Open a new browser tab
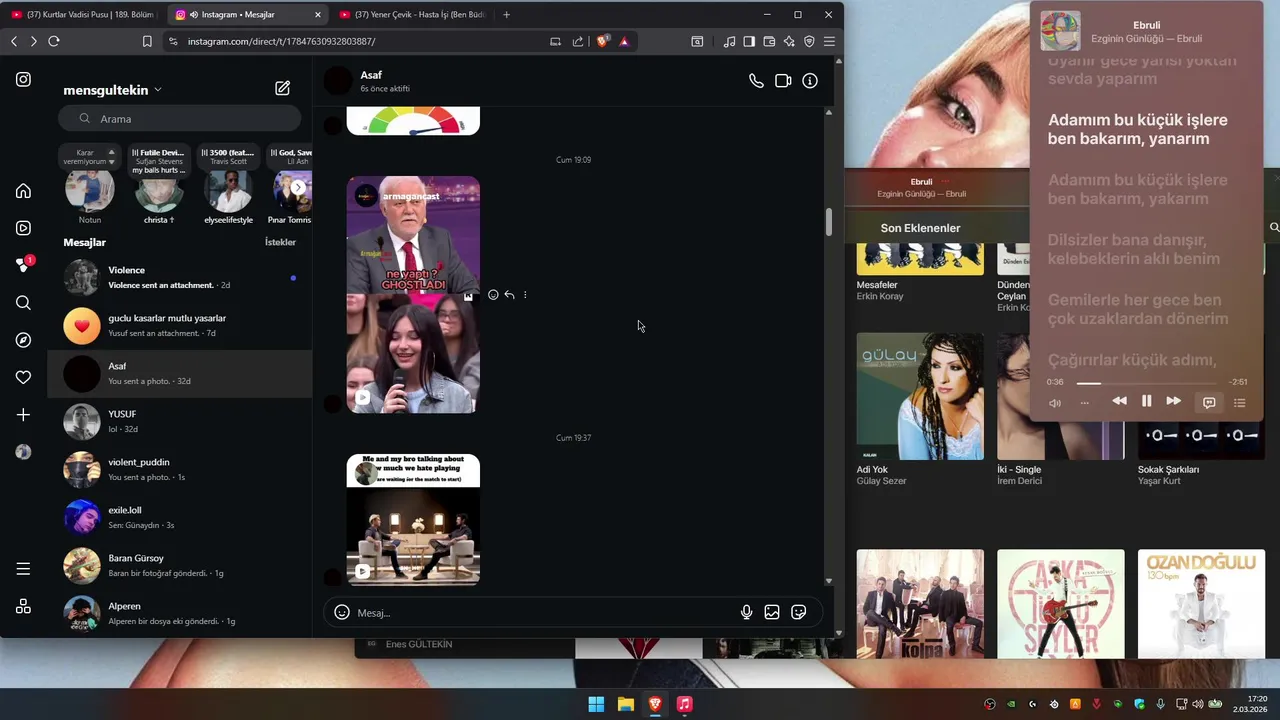The height and width of the screenshot is (720, 1280). [506, 15]
